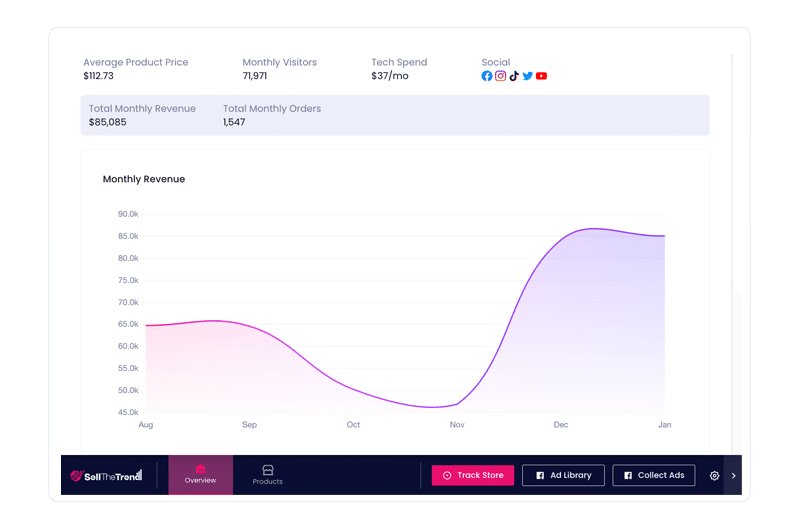Image resolution: width=800 pixels, height=529 pixels.
Task: Click the settings gear icon in toolbar
Action: click(x=714, y=476)
